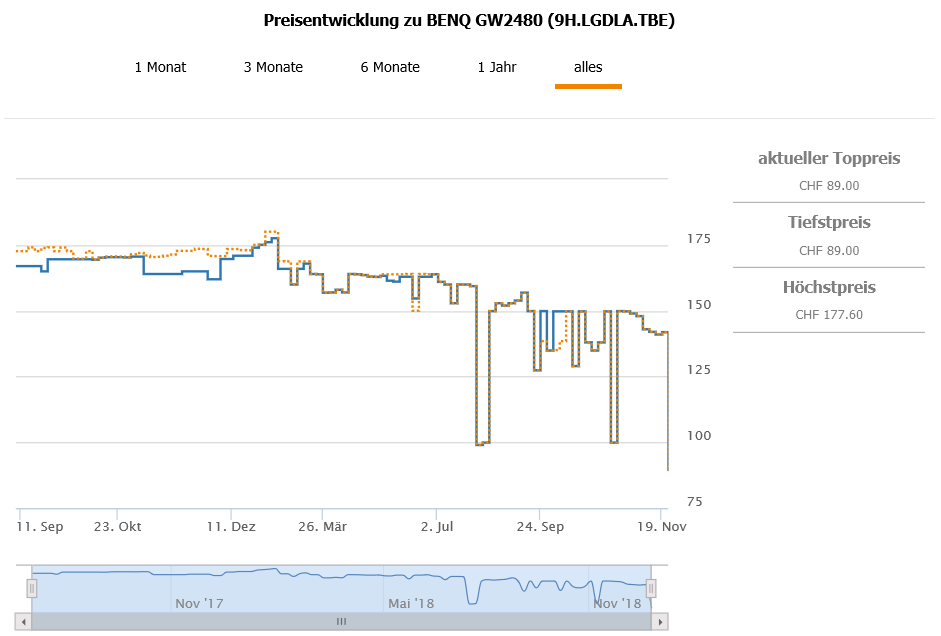Choose the 1 Jahr time range

click(x=497, y=68)
